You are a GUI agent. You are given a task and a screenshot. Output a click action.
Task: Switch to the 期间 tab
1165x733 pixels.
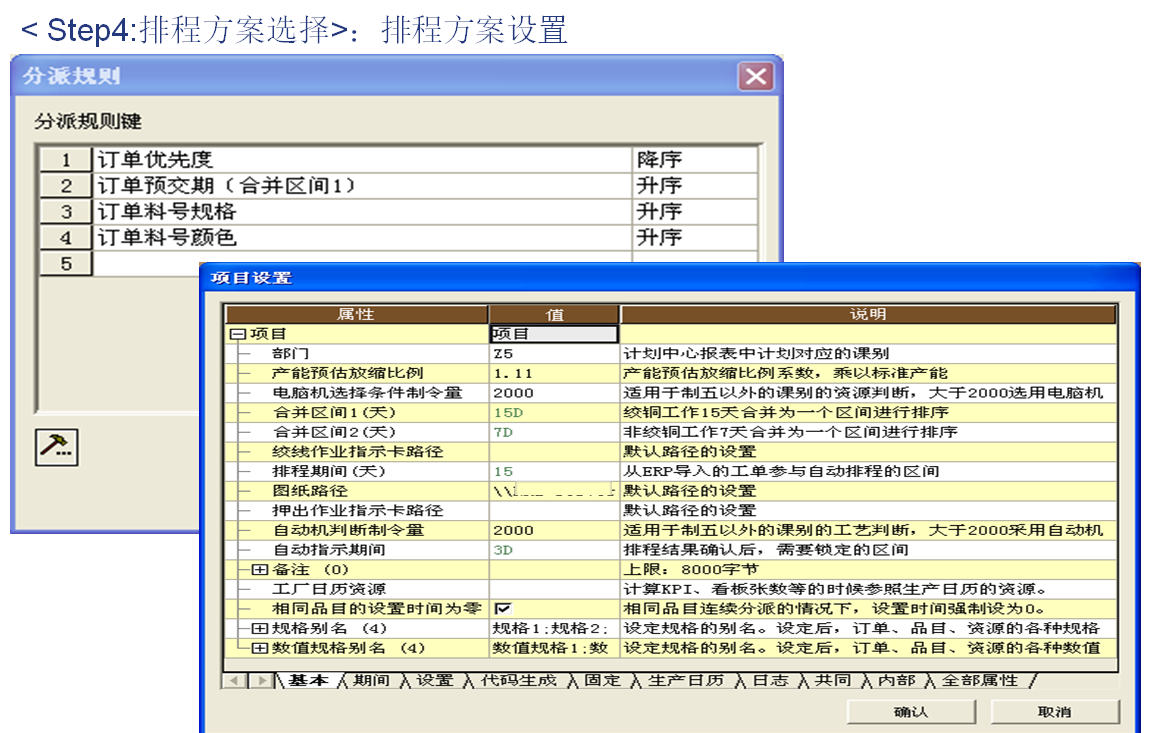tap(371, 681)
